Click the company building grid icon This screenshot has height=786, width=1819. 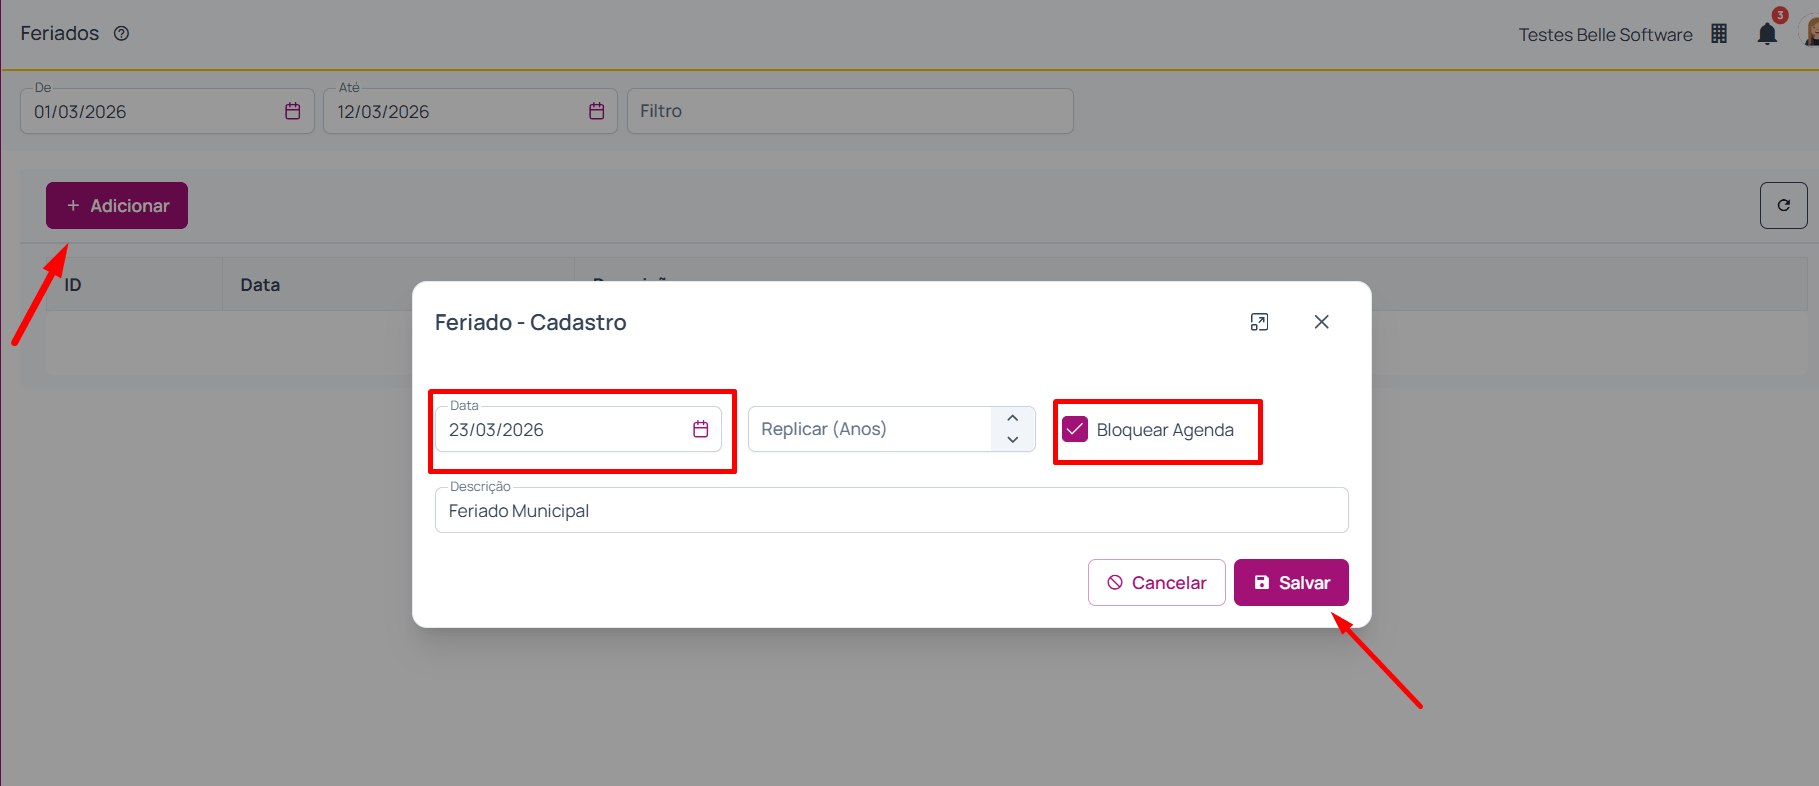point(1719,34)
